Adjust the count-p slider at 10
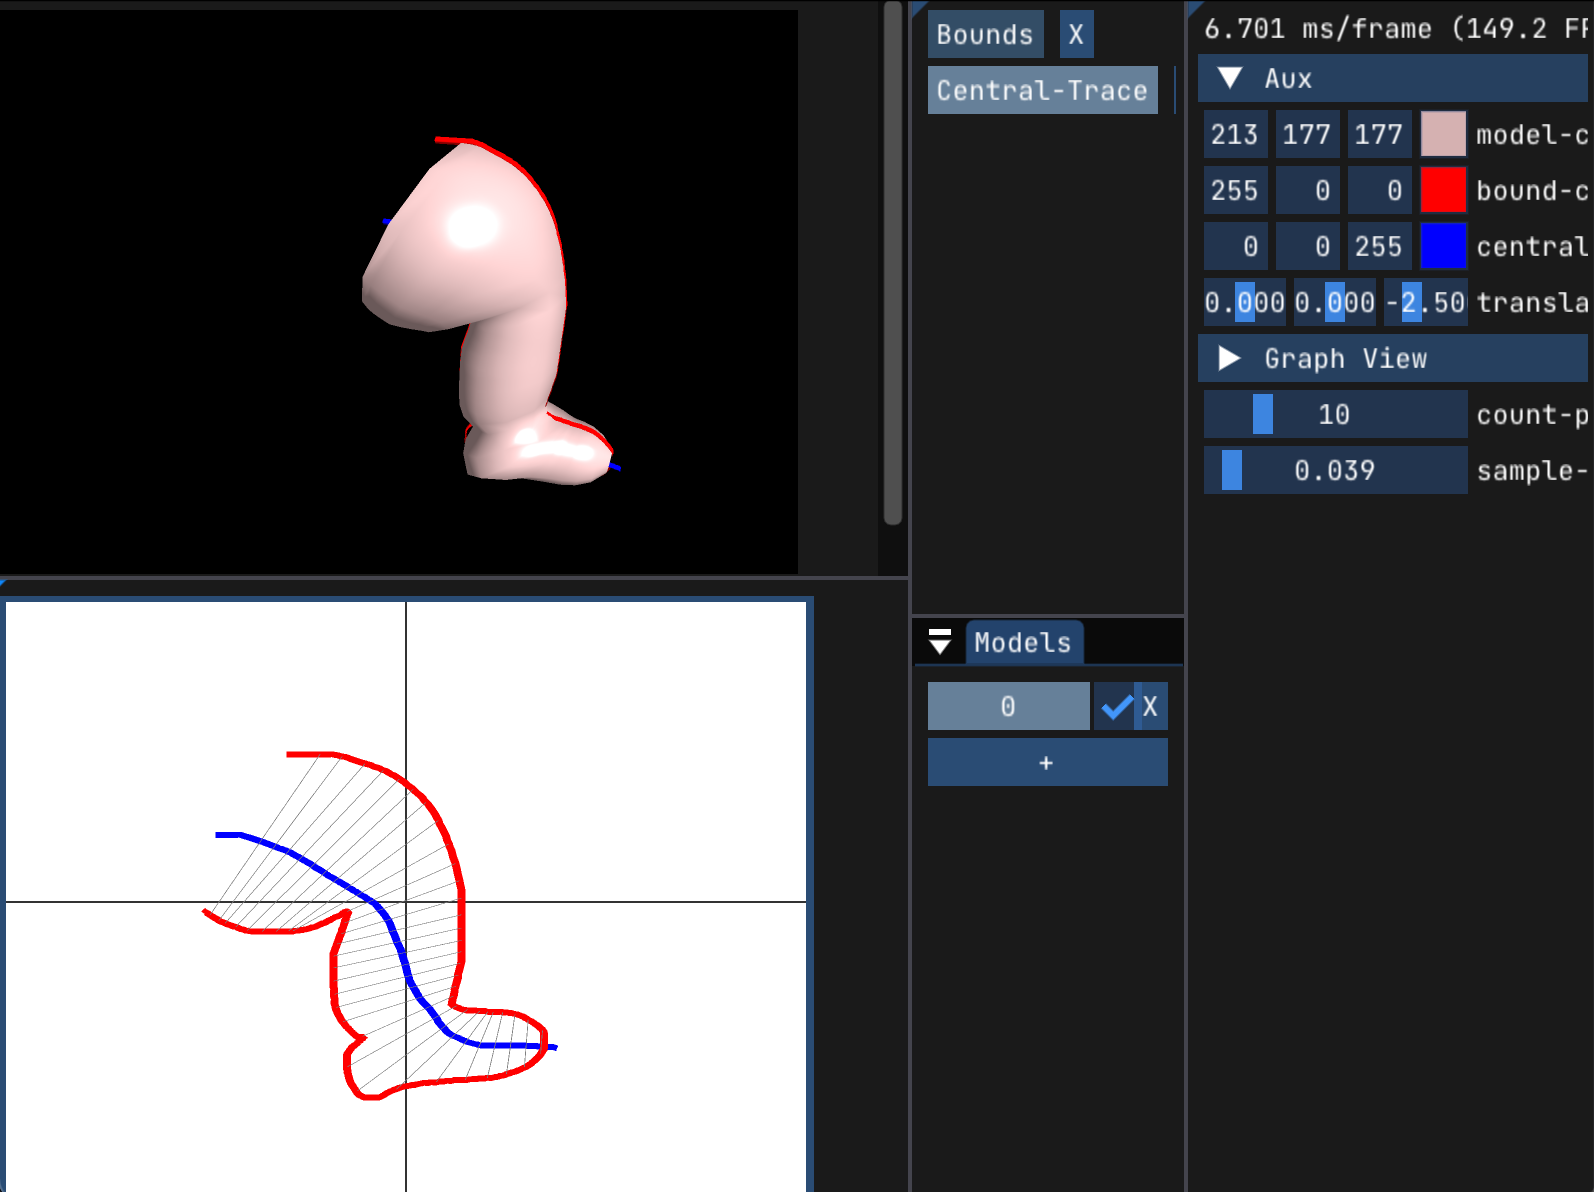Viewport: 1594px width, 1192px height. pos(1335,414)
